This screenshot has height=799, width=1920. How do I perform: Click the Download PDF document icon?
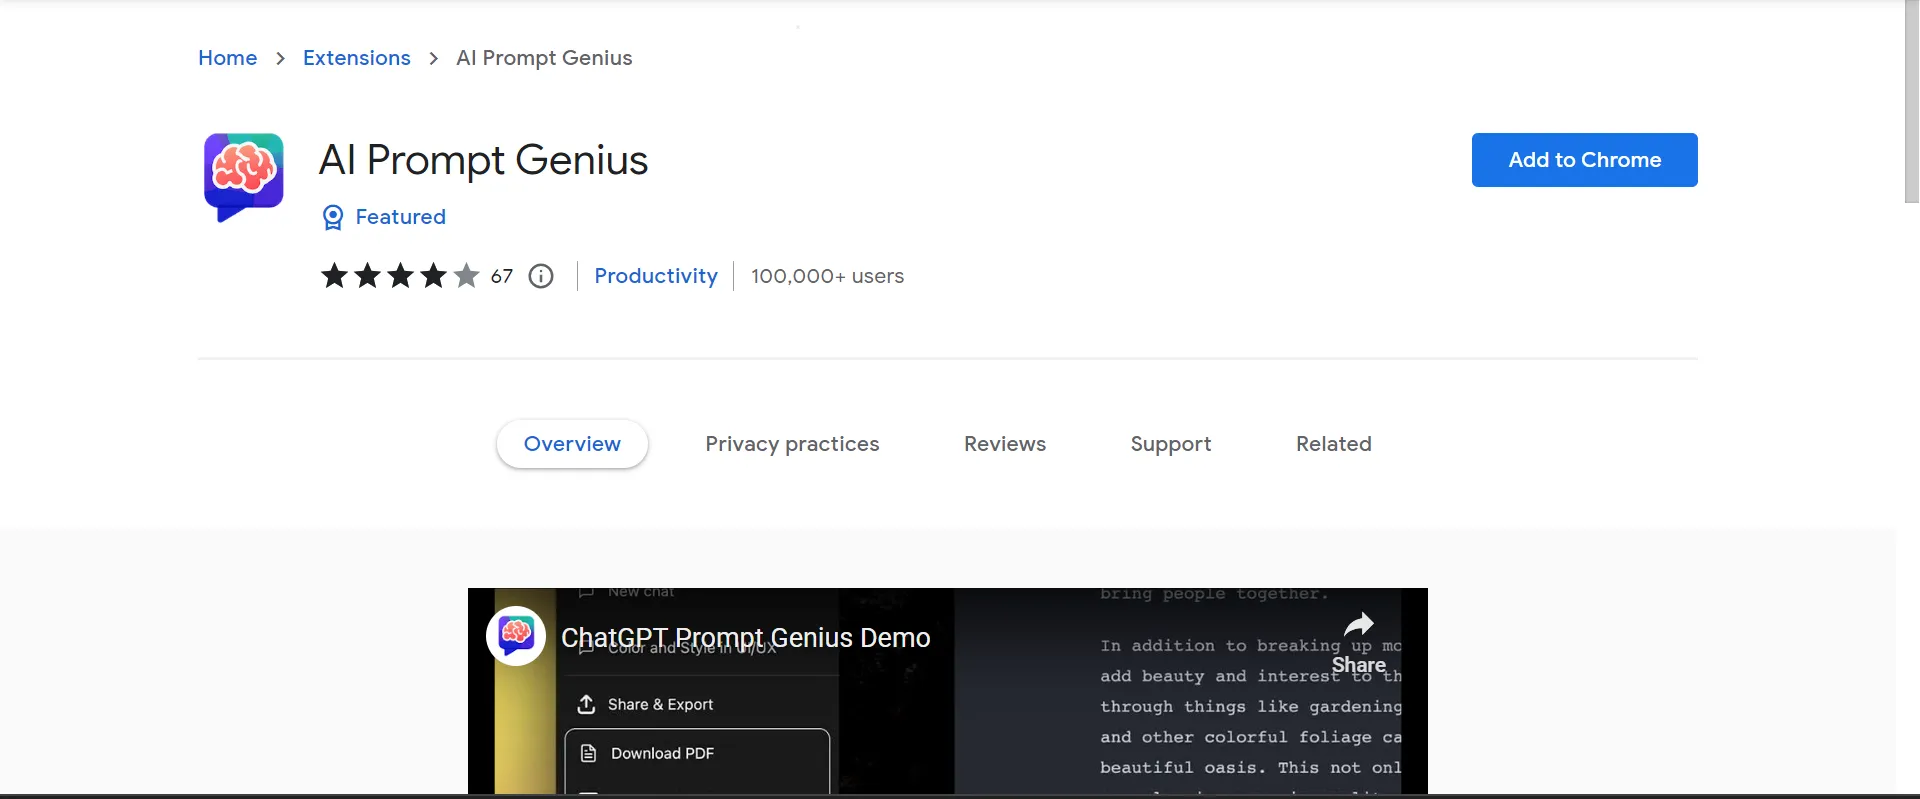coord(589,753)
